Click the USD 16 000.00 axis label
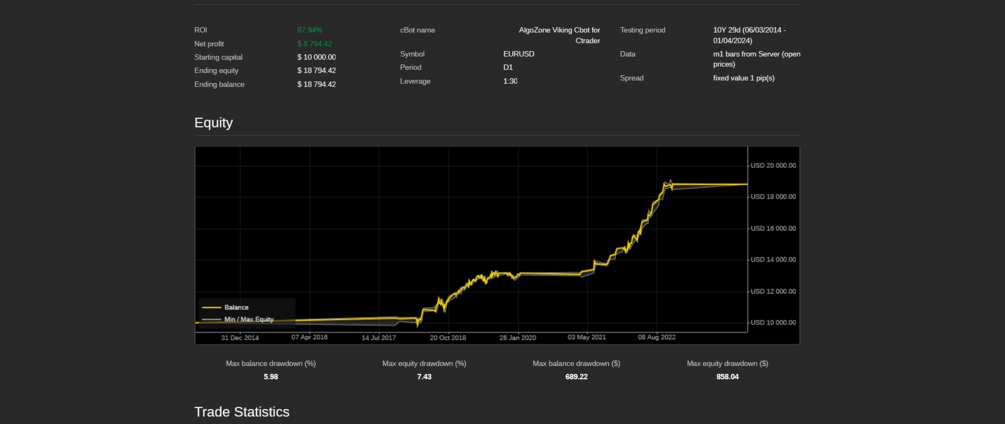This screenshot has width=1005, height=424. coord(774,228)
